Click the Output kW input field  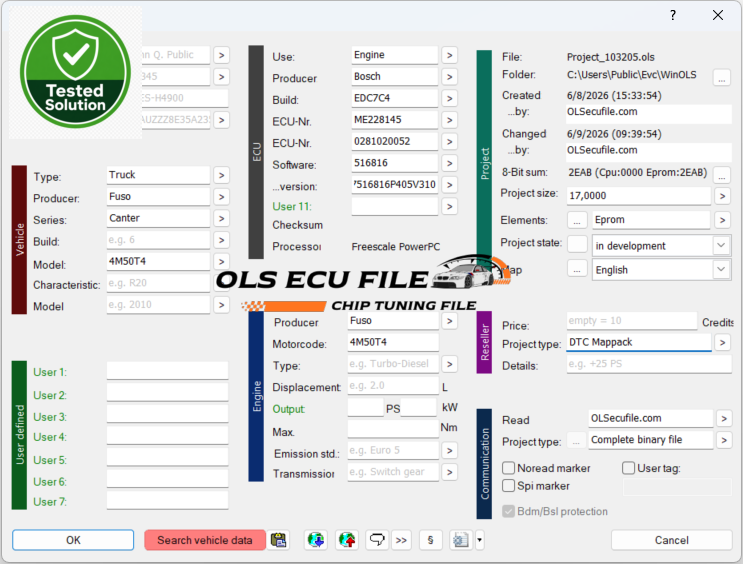[x=418, y=408]
